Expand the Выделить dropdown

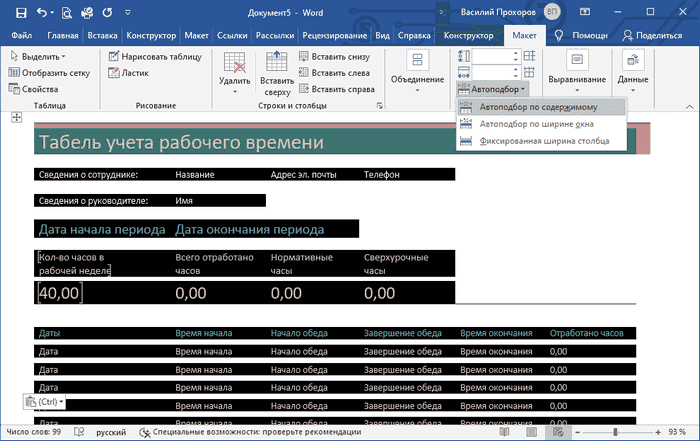40,57
